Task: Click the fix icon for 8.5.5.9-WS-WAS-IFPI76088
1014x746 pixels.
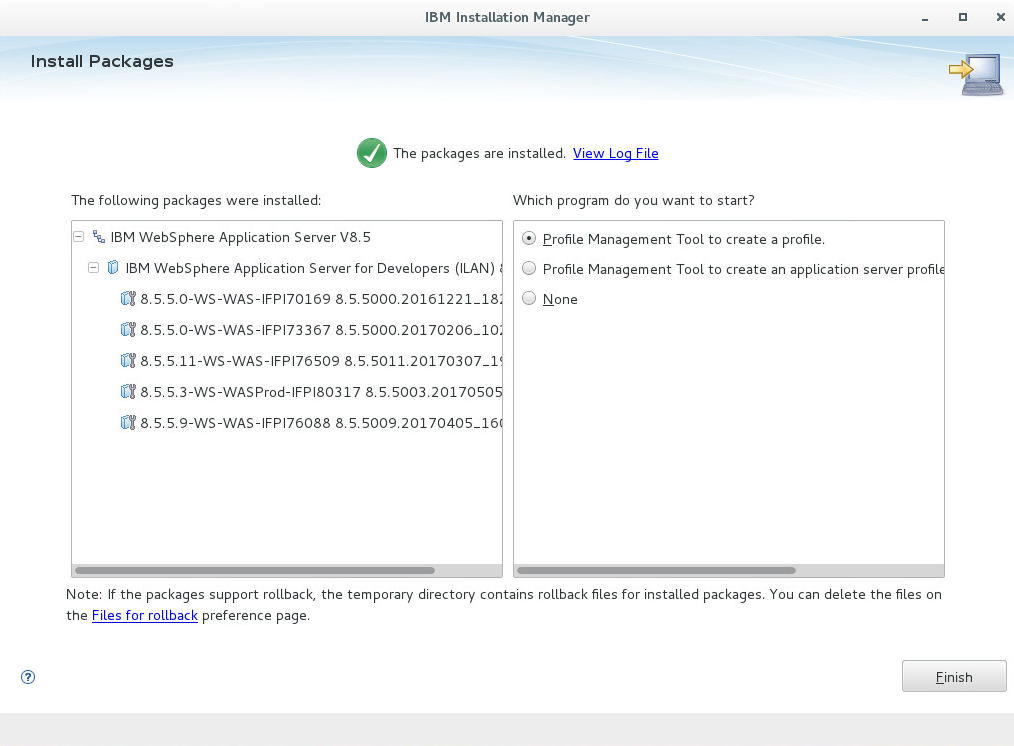Action: tap(128, 422)
